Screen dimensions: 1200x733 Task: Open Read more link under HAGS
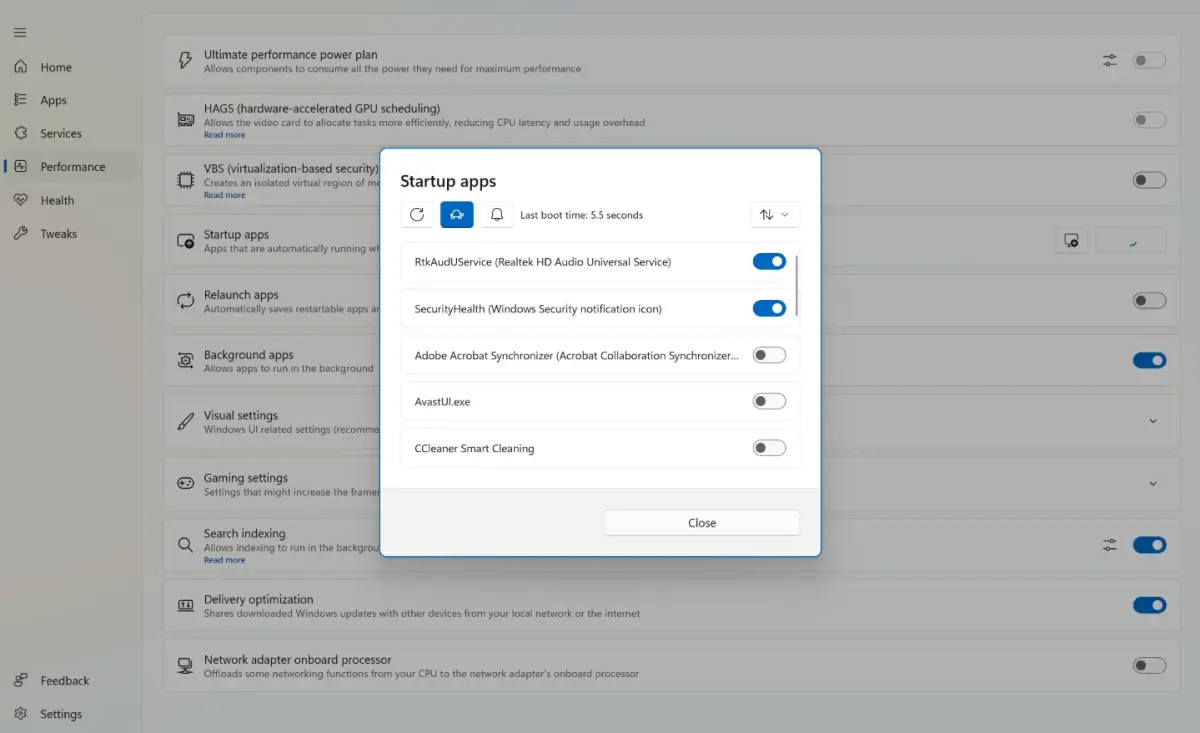[224, 135]
